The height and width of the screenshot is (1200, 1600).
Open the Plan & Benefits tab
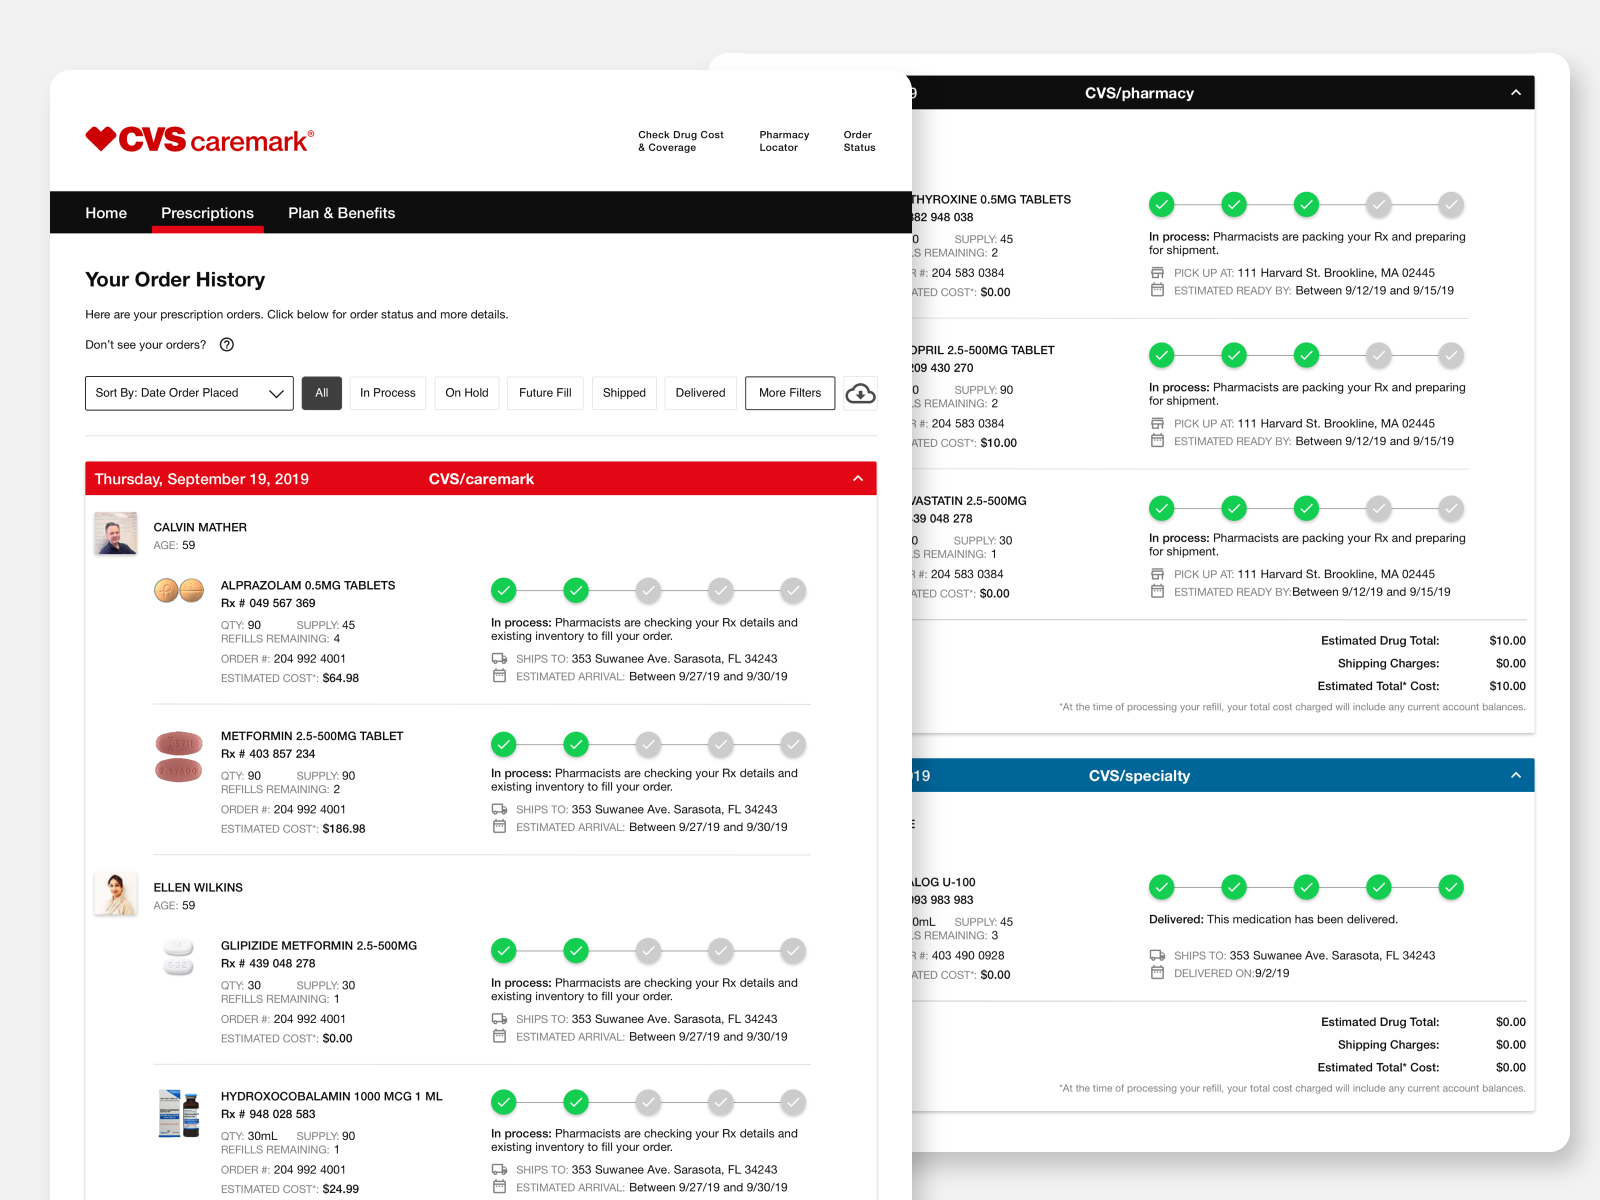[x=342, y=213]
